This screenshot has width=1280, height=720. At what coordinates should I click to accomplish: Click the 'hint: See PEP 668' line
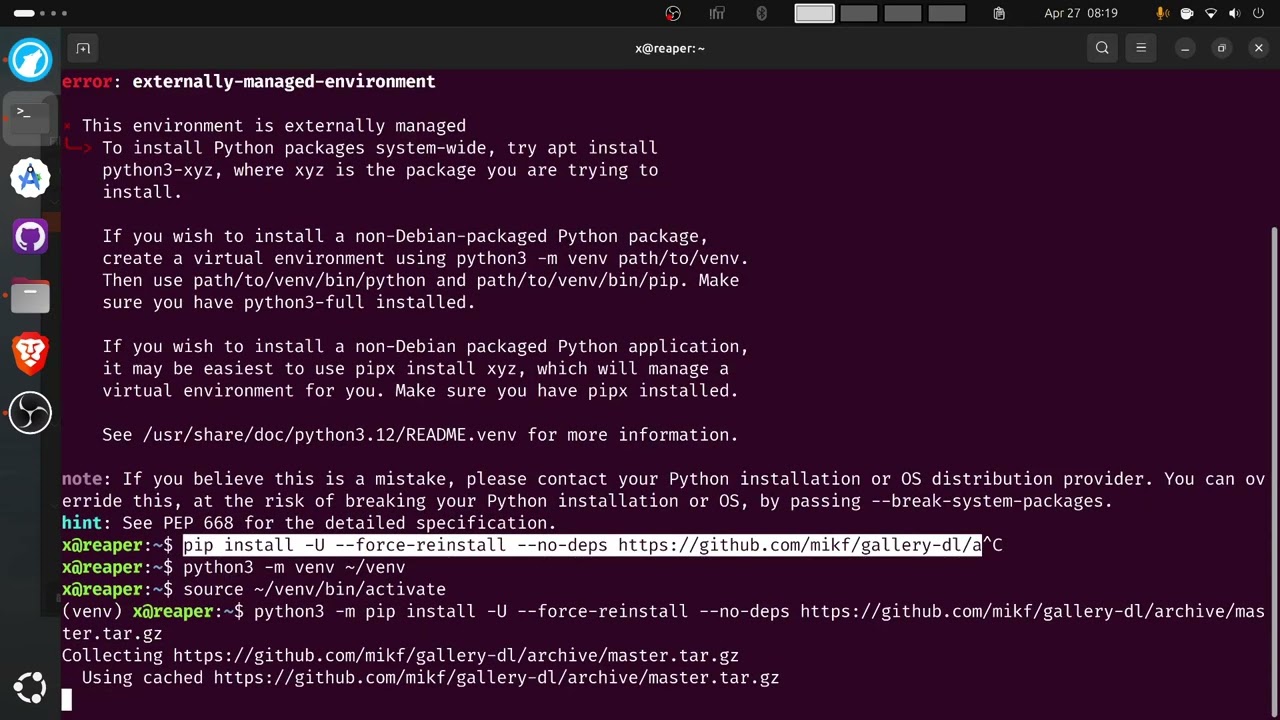pyautogui.click(x=309, y=523)
